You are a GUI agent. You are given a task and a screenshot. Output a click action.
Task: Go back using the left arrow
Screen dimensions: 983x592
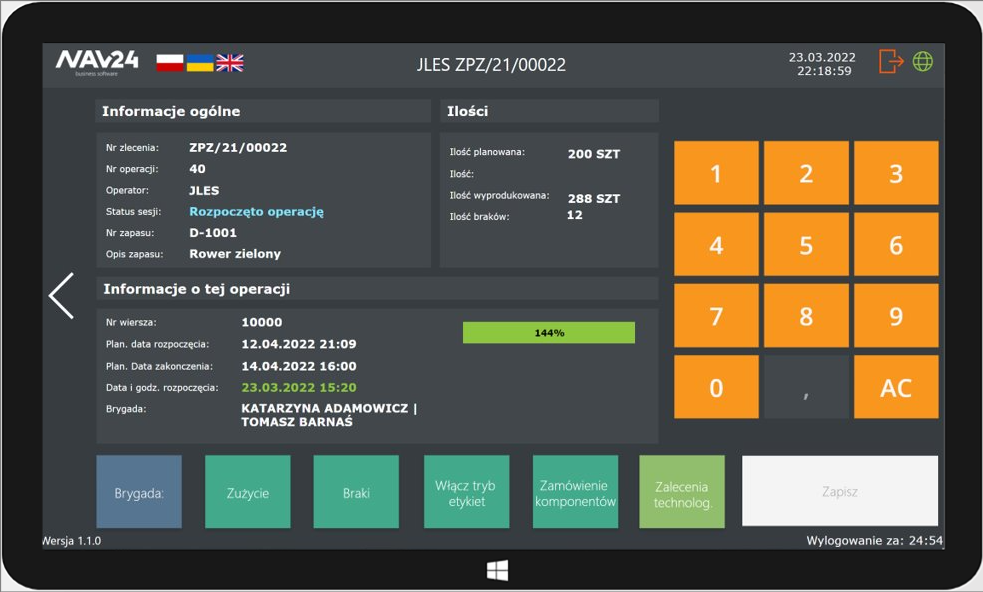coord(62,296)
